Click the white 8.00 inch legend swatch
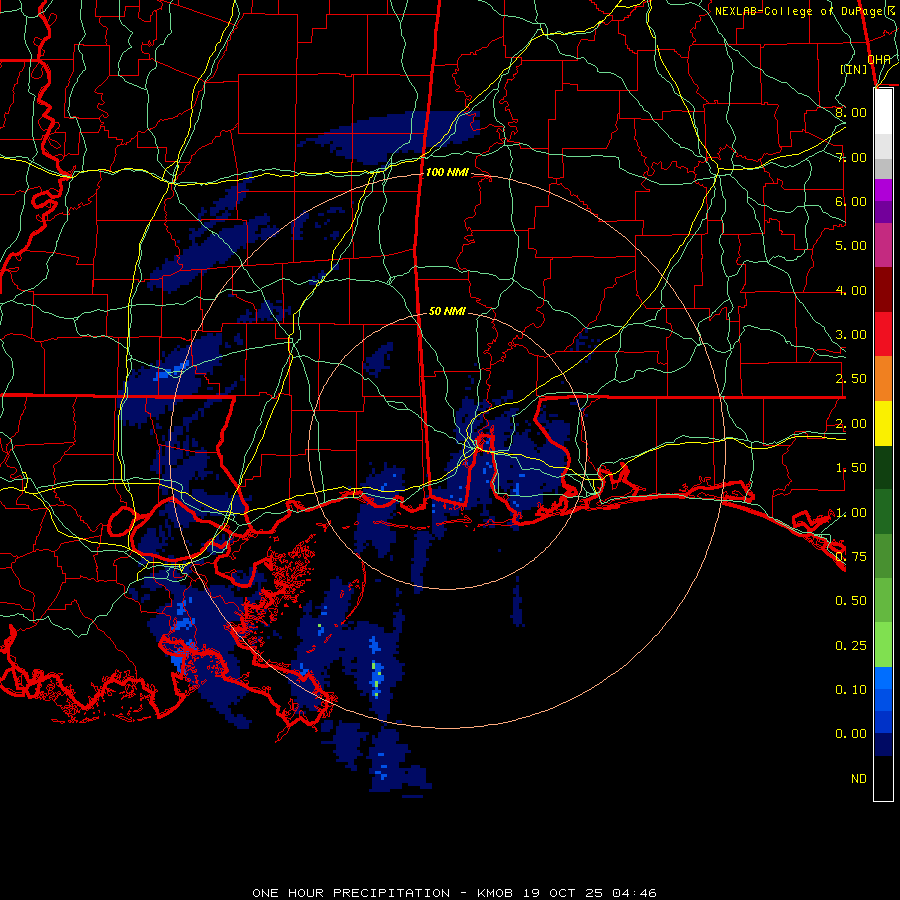The height and width of the screenshot is (900, 900). (883, 111)
